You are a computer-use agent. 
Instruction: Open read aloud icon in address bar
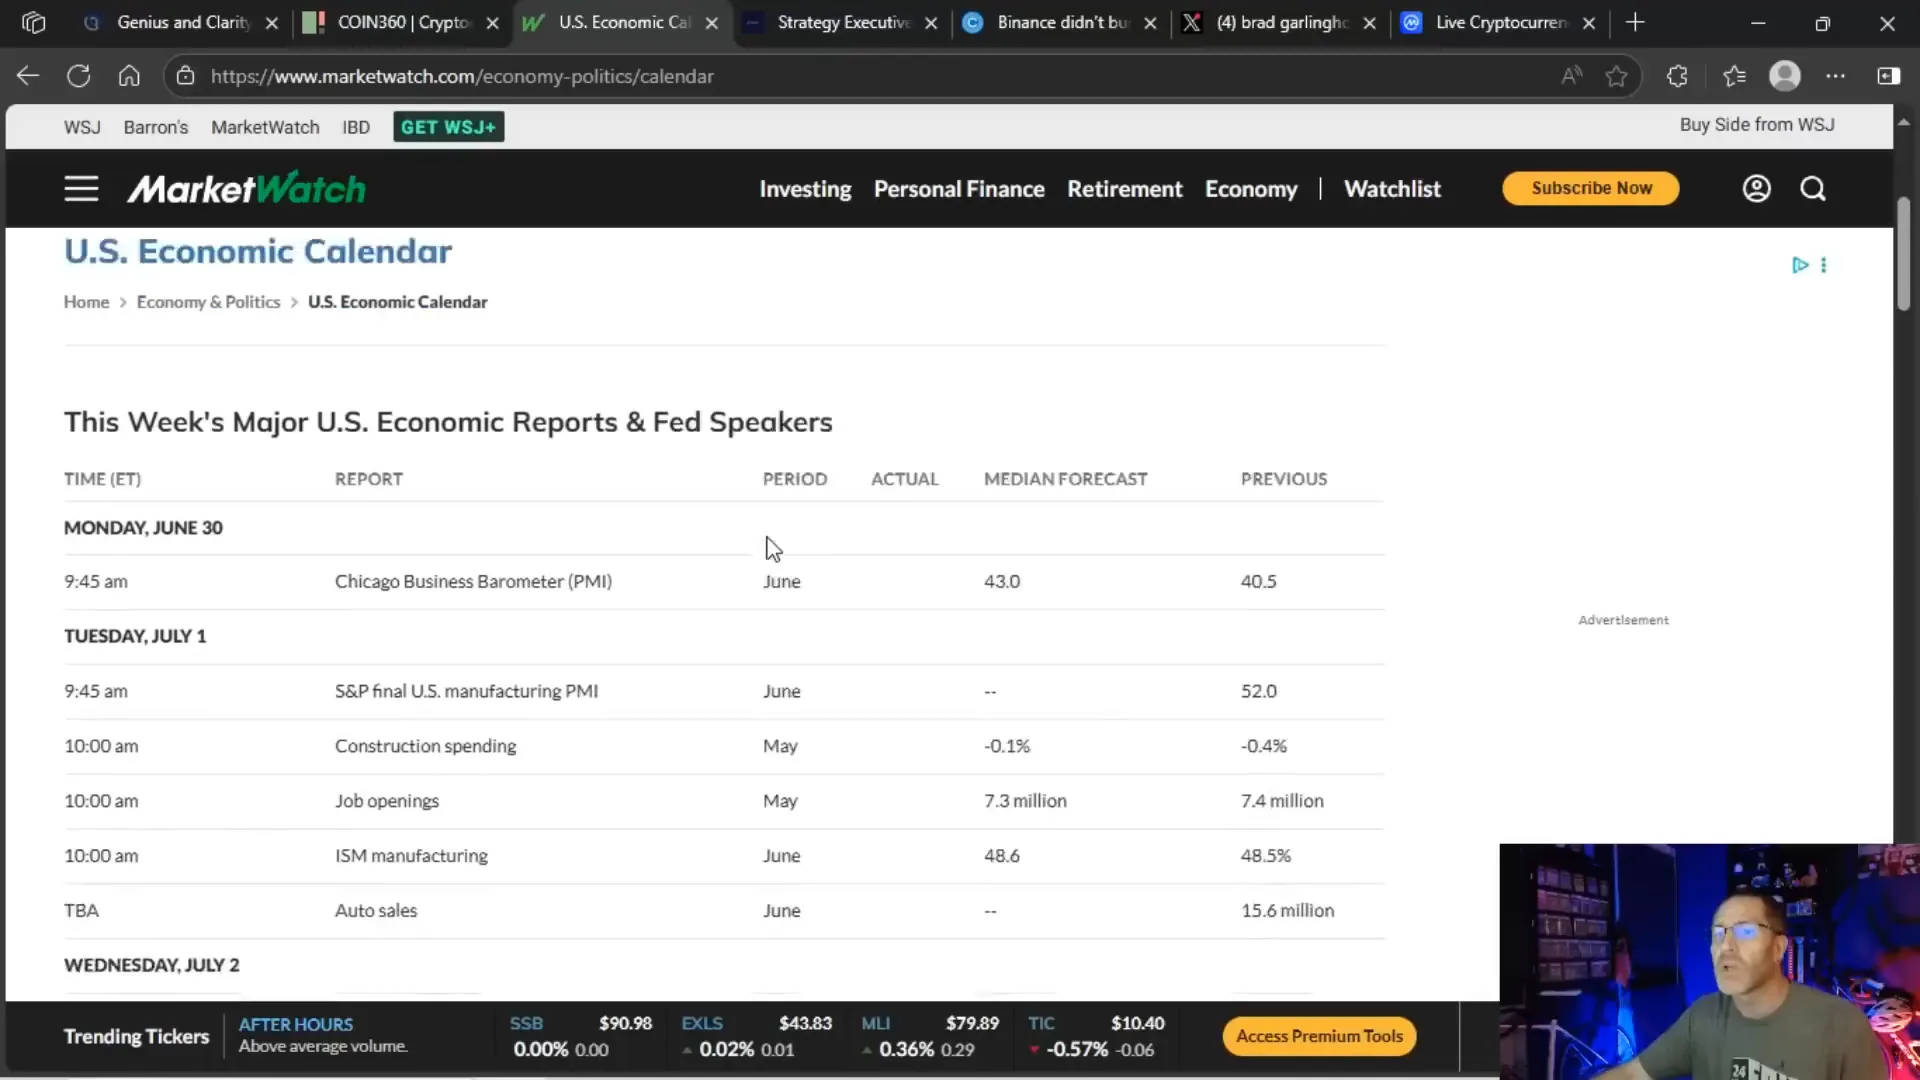pos(1571,76)
